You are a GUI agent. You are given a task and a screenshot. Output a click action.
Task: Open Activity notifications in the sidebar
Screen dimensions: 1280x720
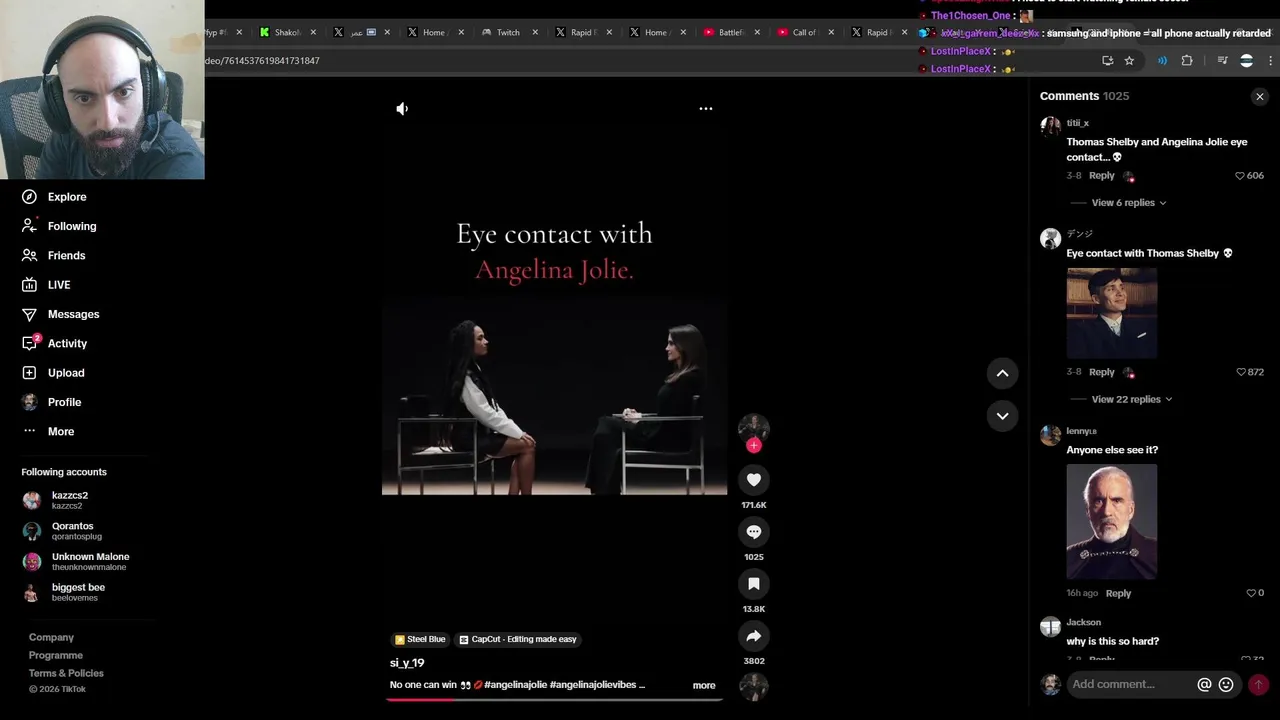pos(67,344)
